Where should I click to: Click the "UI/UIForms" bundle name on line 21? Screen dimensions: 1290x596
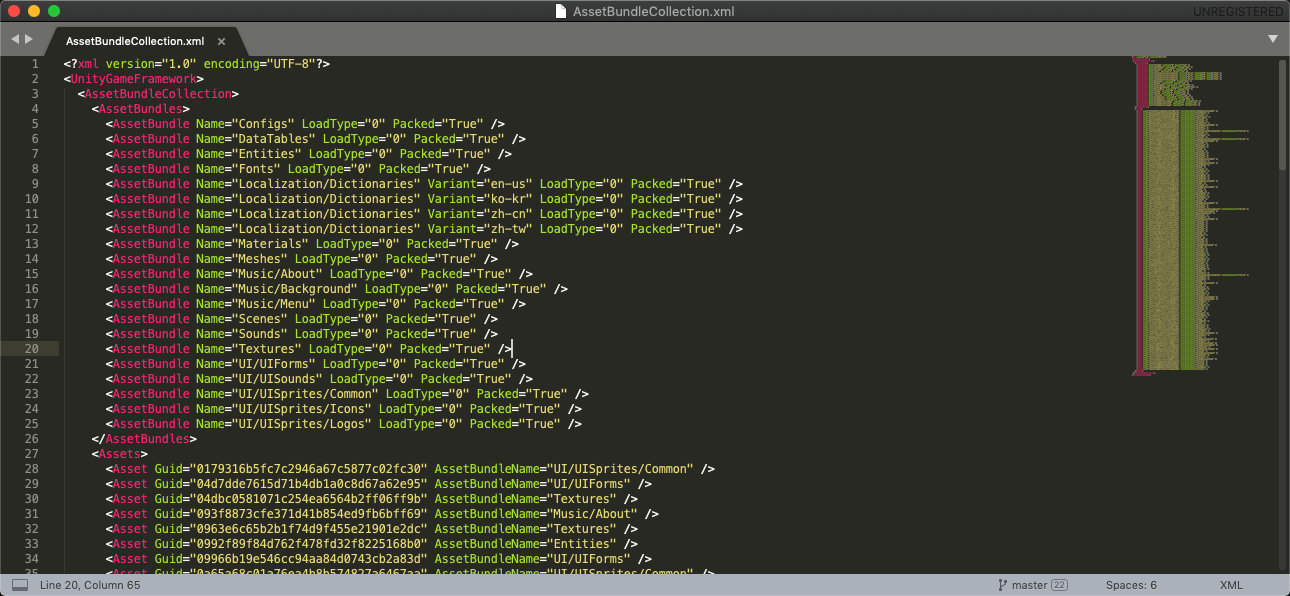(x=273, y=364)
